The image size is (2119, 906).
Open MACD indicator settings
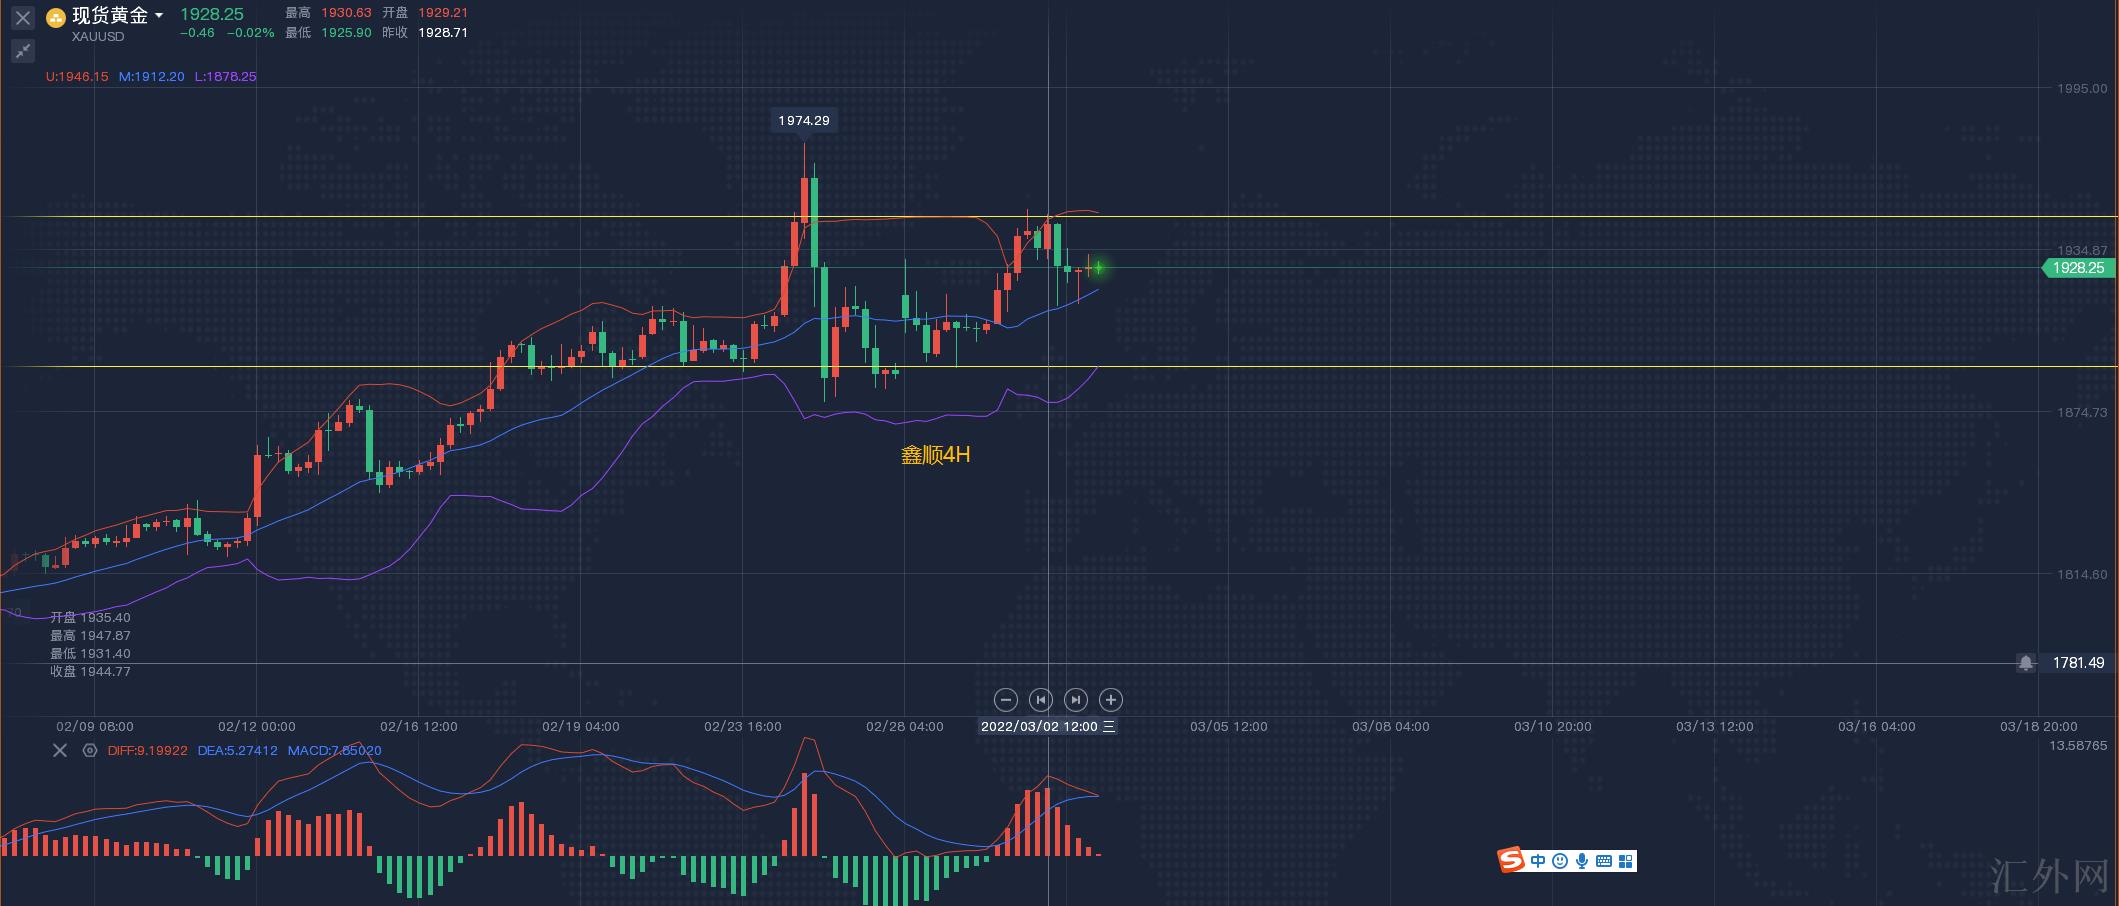(x=90, y=750)
